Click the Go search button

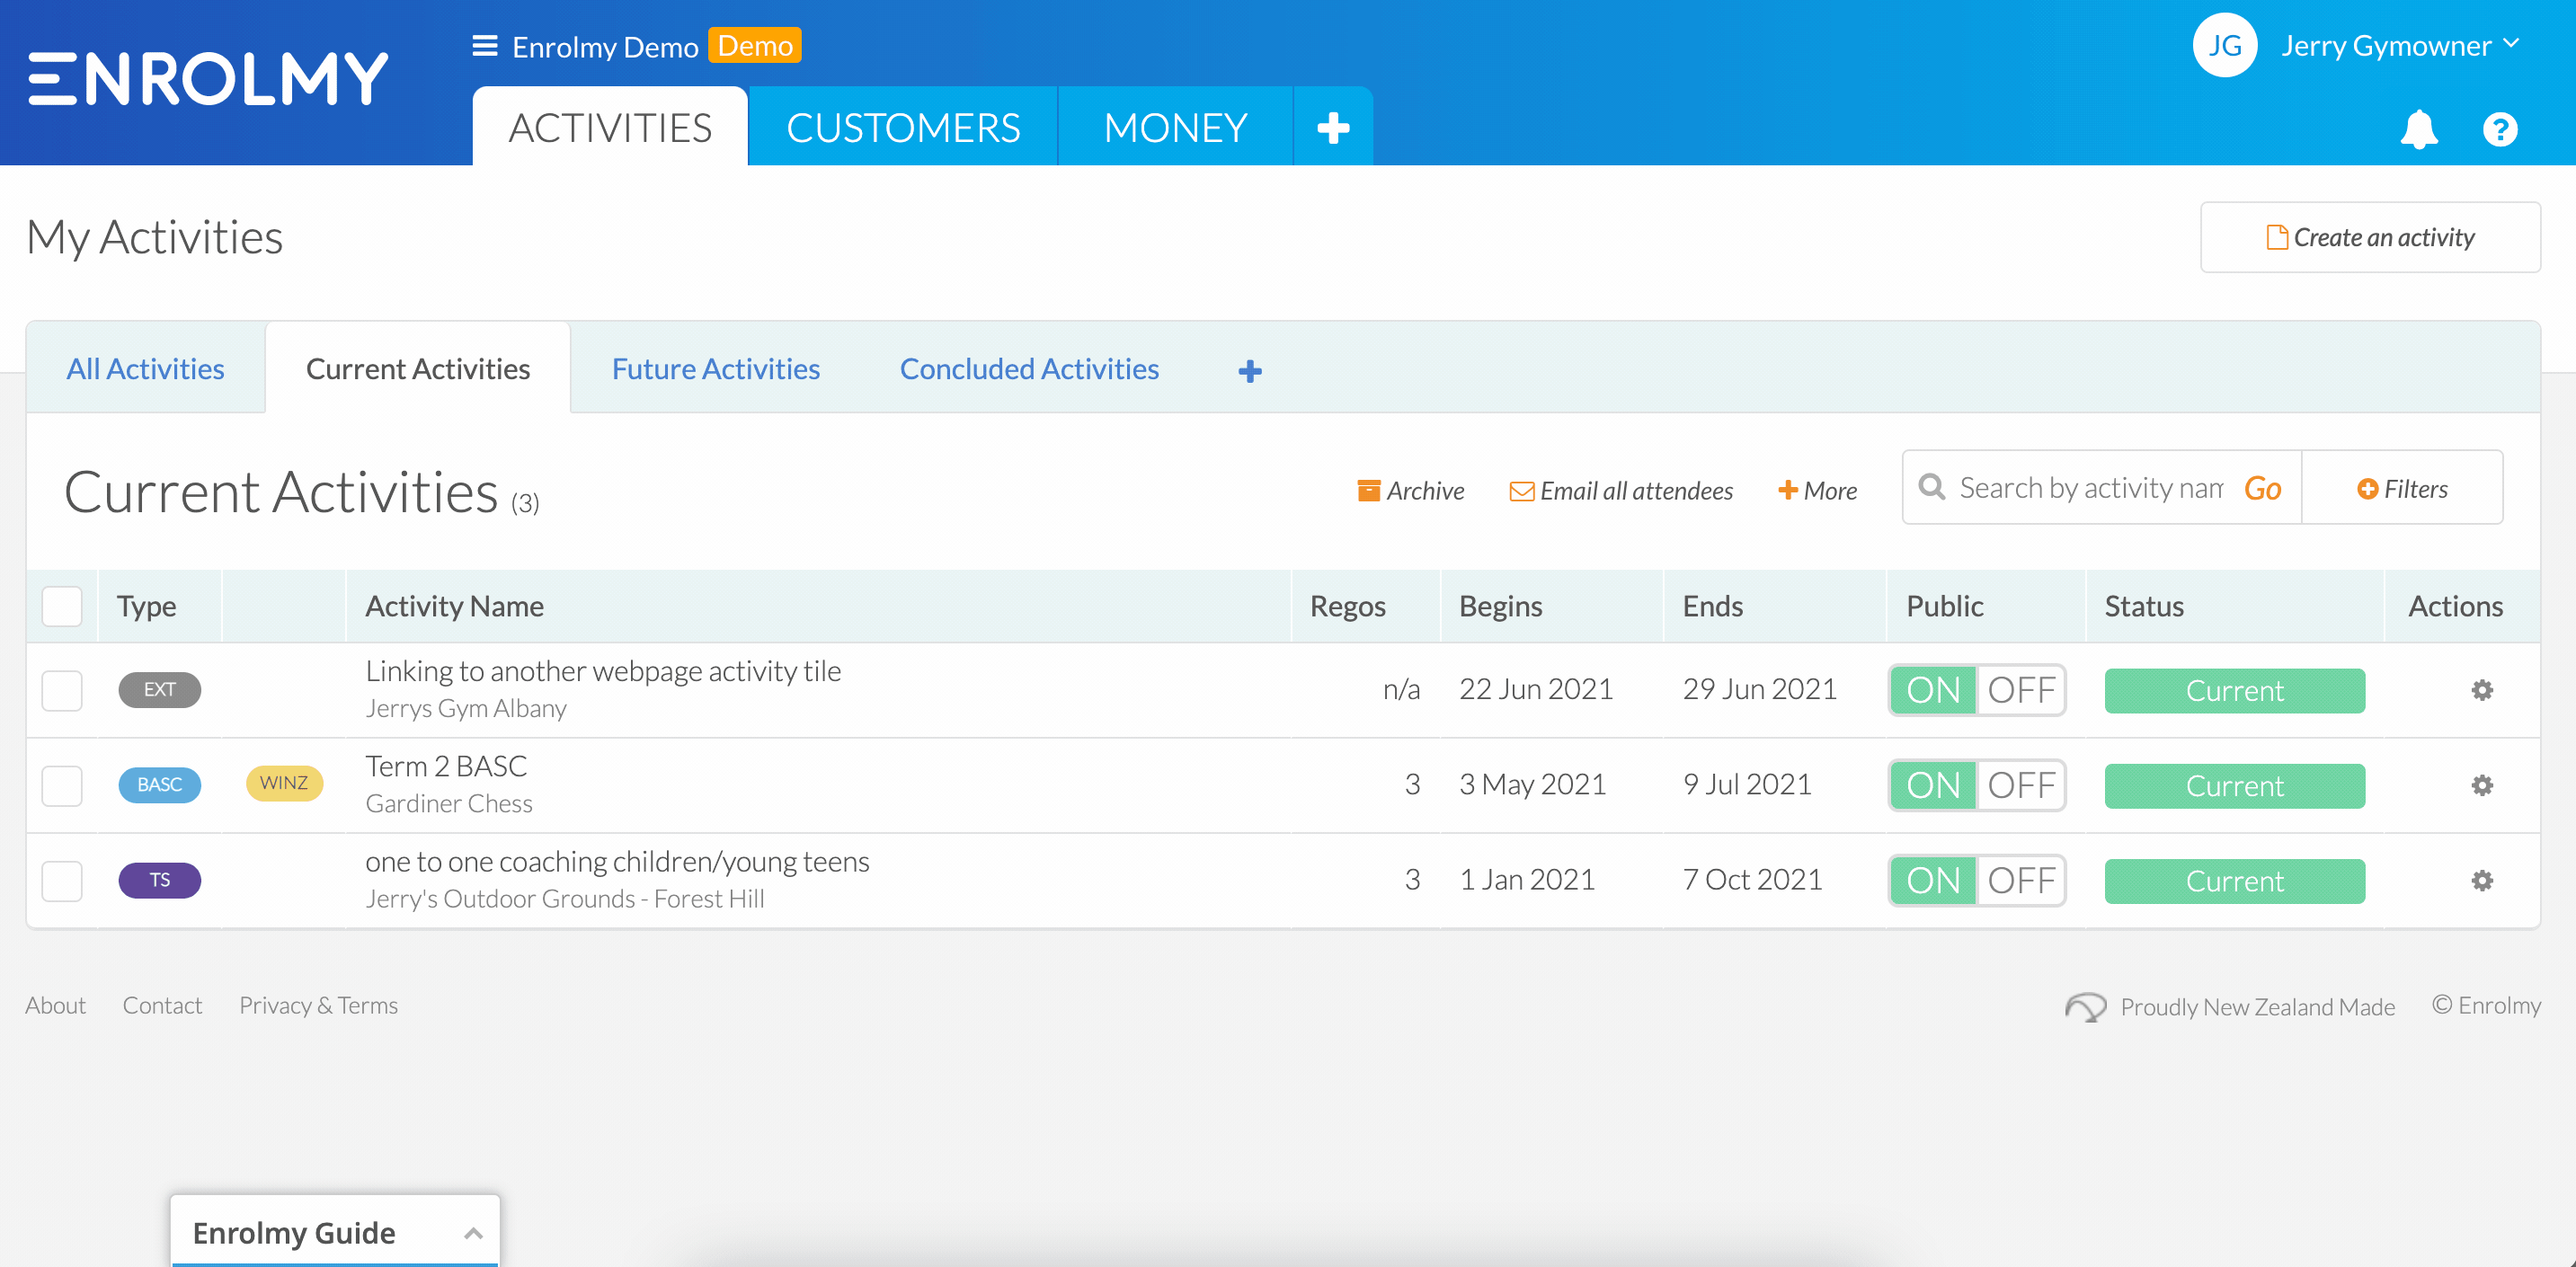(x=2263, y=488)
